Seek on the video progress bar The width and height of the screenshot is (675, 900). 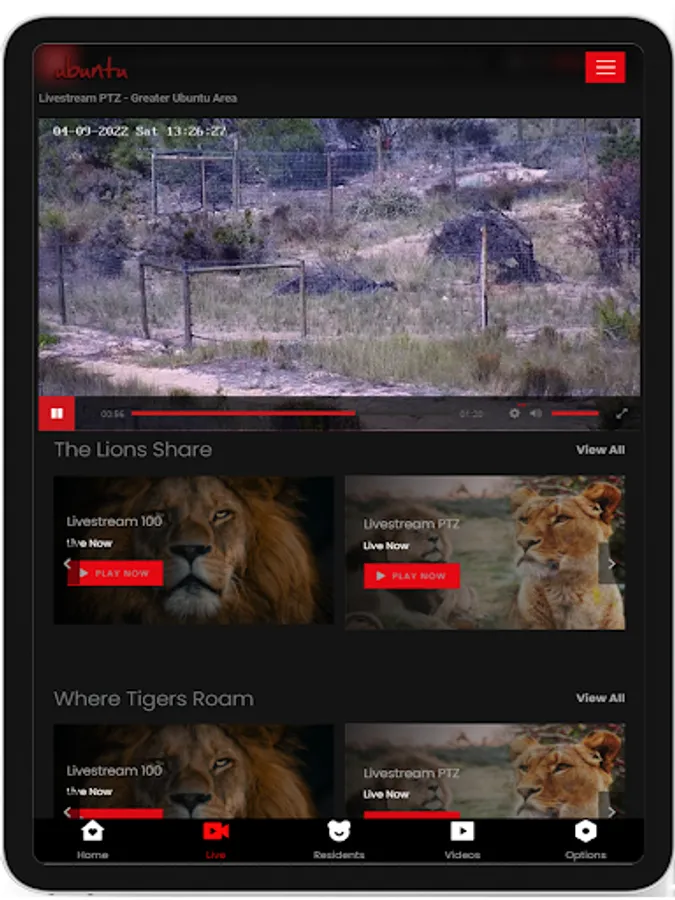[x=293, y=413]
